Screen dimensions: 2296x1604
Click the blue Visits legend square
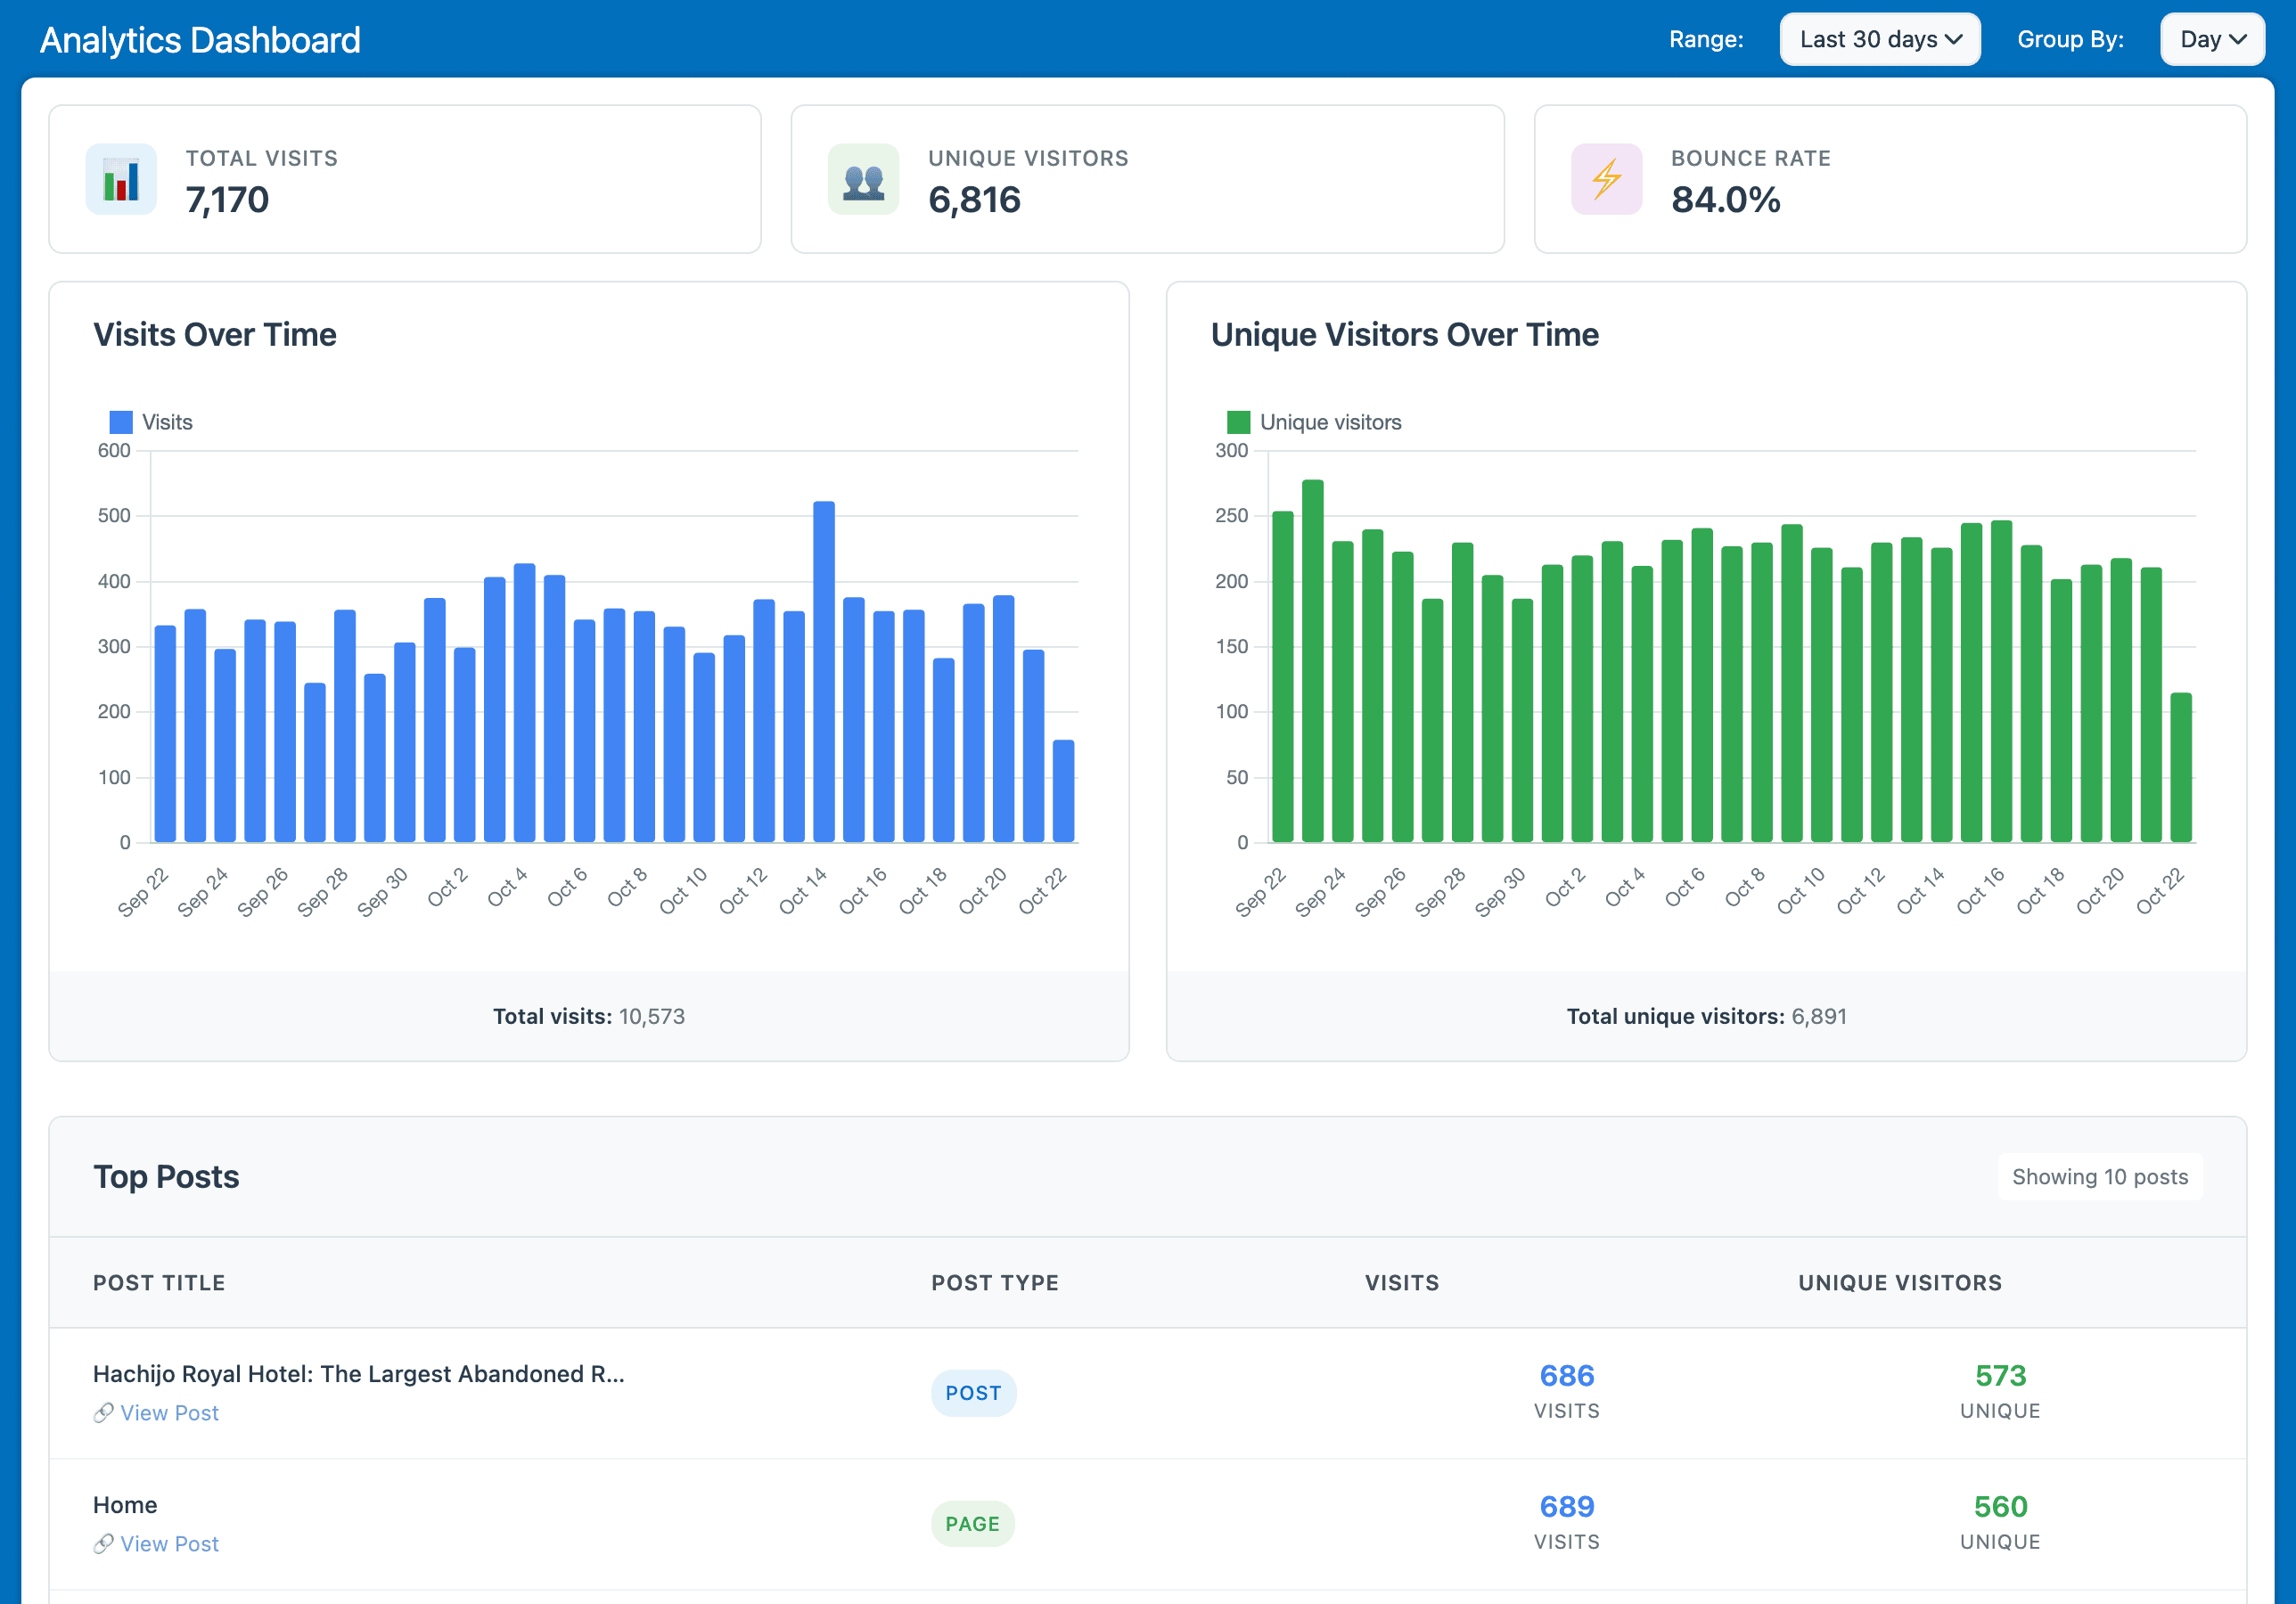(x=121, y=421)
